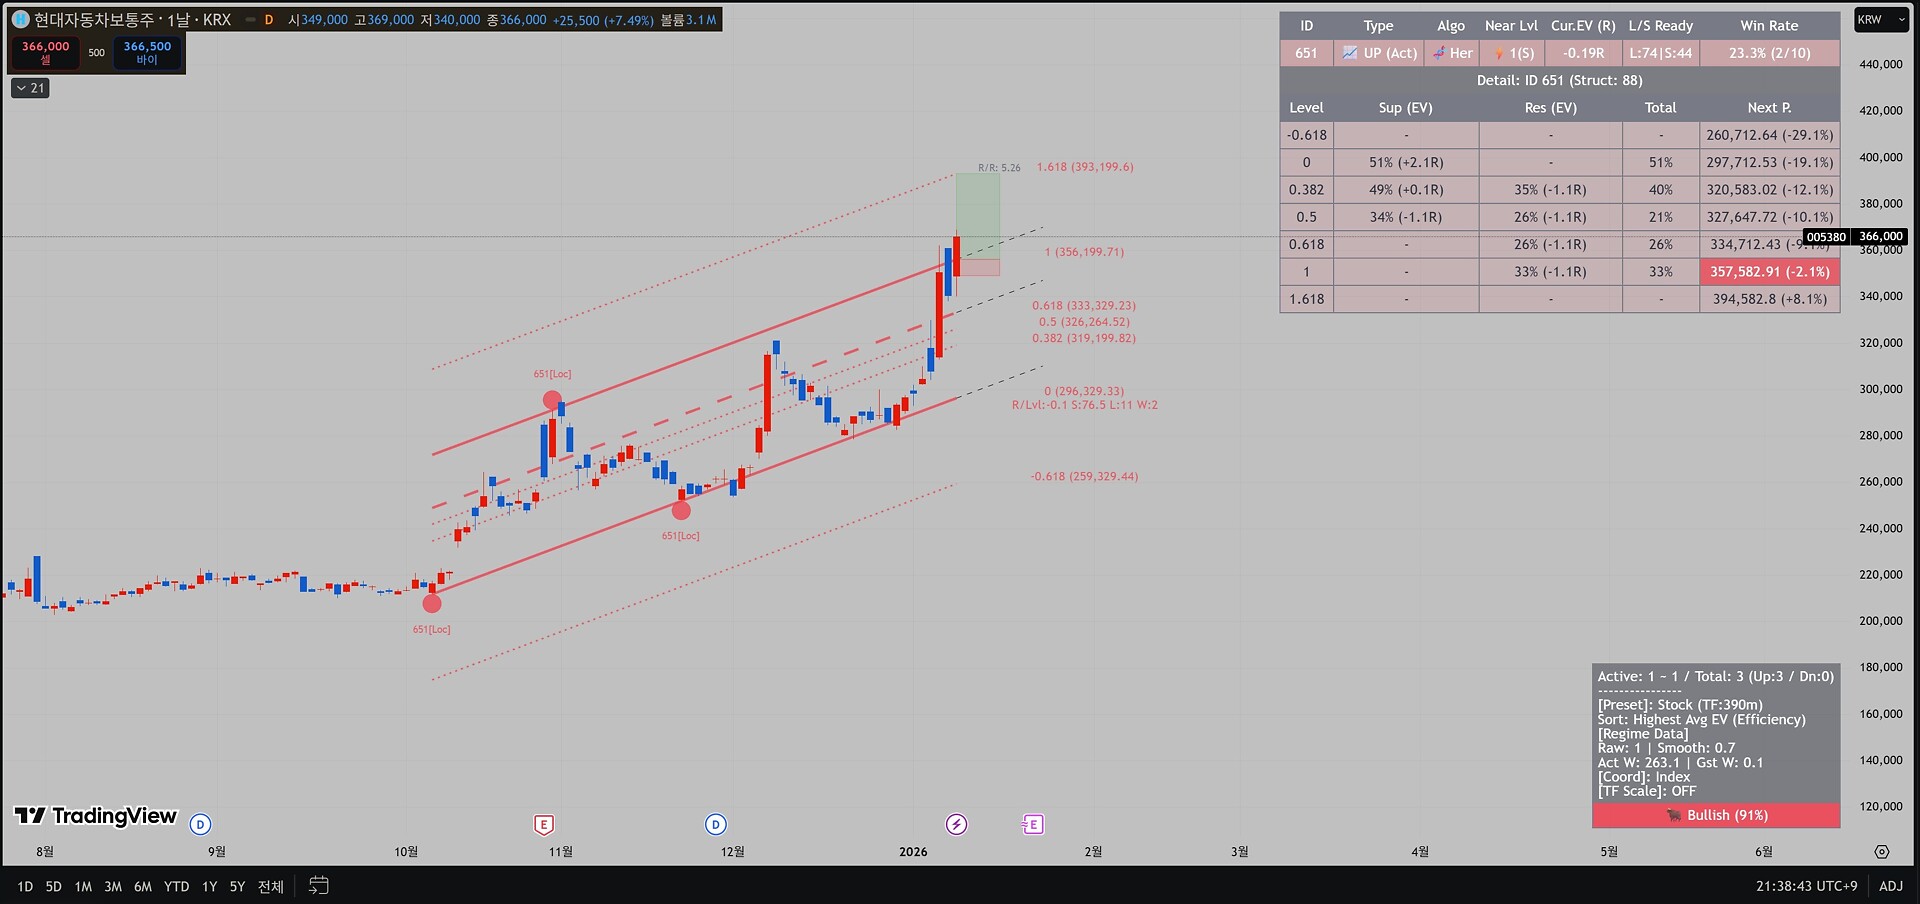The width and height of the screenshot is (1920, 904).
Task: Show the full history with 전체
Action: 271,887
